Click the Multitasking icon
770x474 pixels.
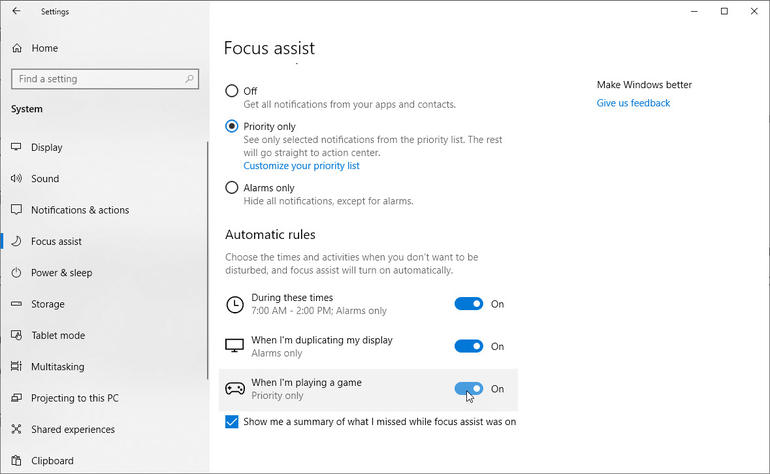[16, 366]
